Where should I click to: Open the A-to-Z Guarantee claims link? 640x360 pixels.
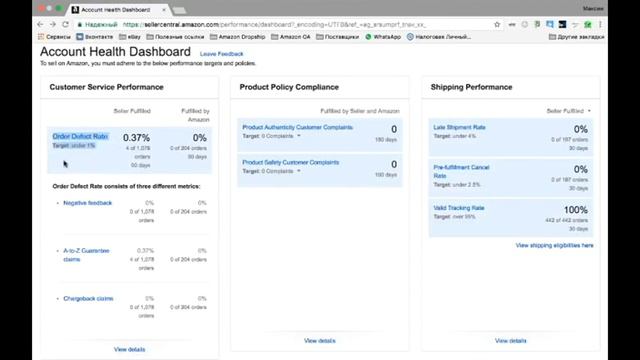click(86, 255)
